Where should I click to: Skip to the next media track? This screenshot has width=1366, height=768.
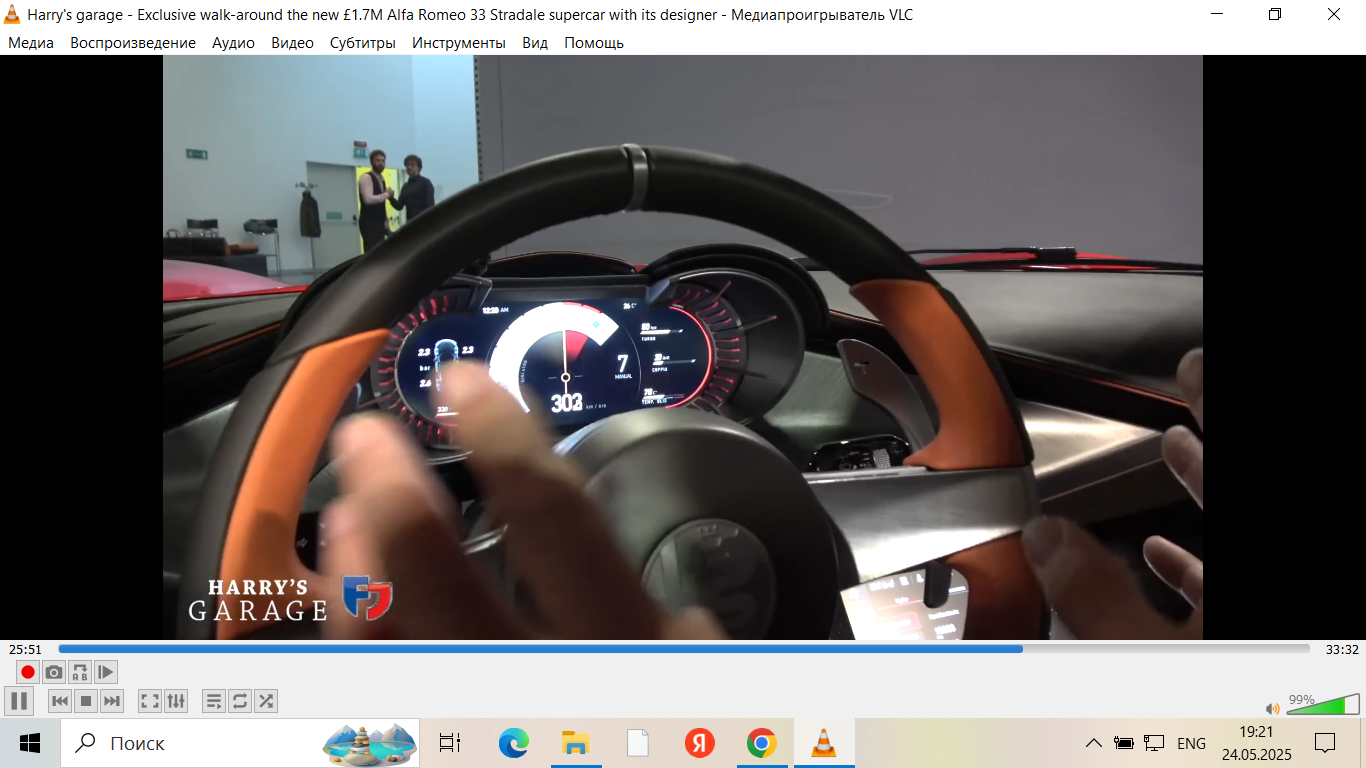(112, 701)
